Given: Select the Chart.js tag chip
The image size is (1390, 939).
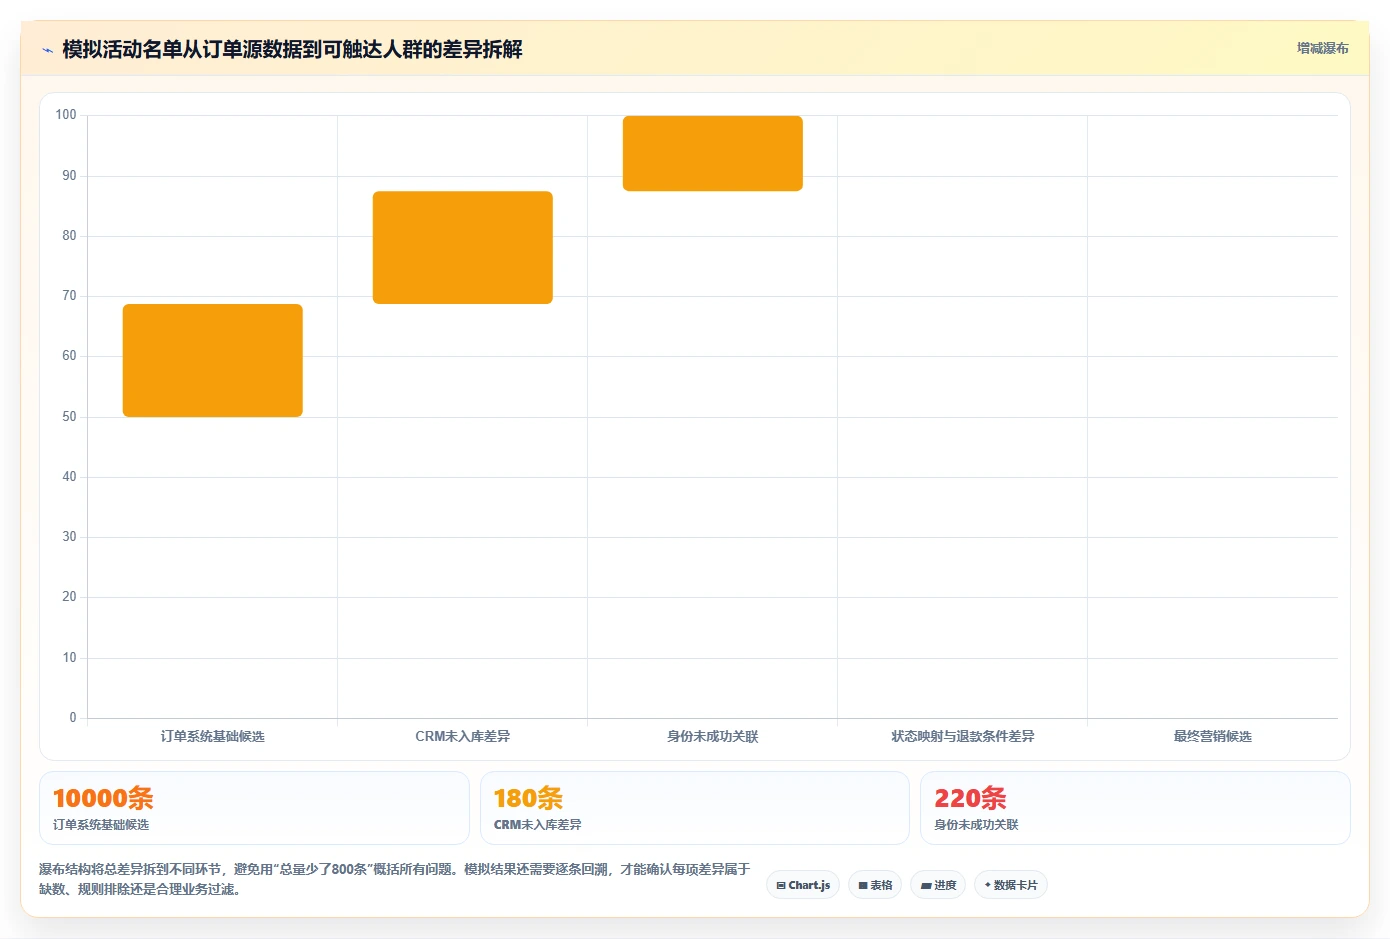Looking at the screenshot, I should pyautogui.click(x=803, y=885).
